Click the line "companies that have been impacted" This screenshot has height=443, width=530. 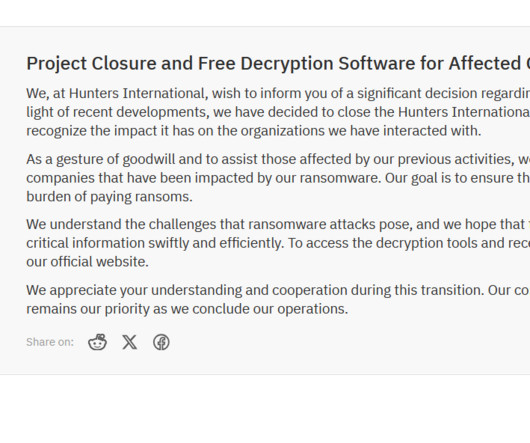tap(278, 178)
